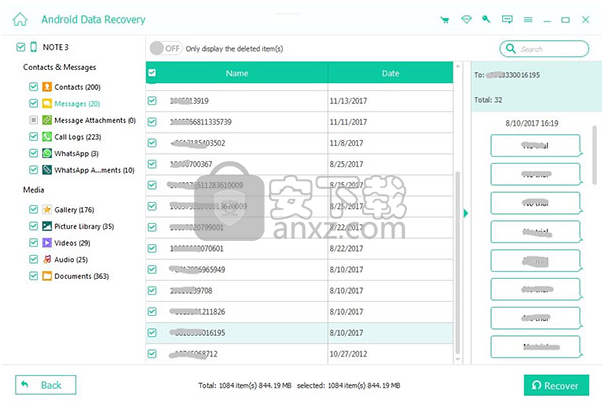Select the message row ending 070601
Image resolution: width=604 pixels, height=406 pixels.
(299, 248)
